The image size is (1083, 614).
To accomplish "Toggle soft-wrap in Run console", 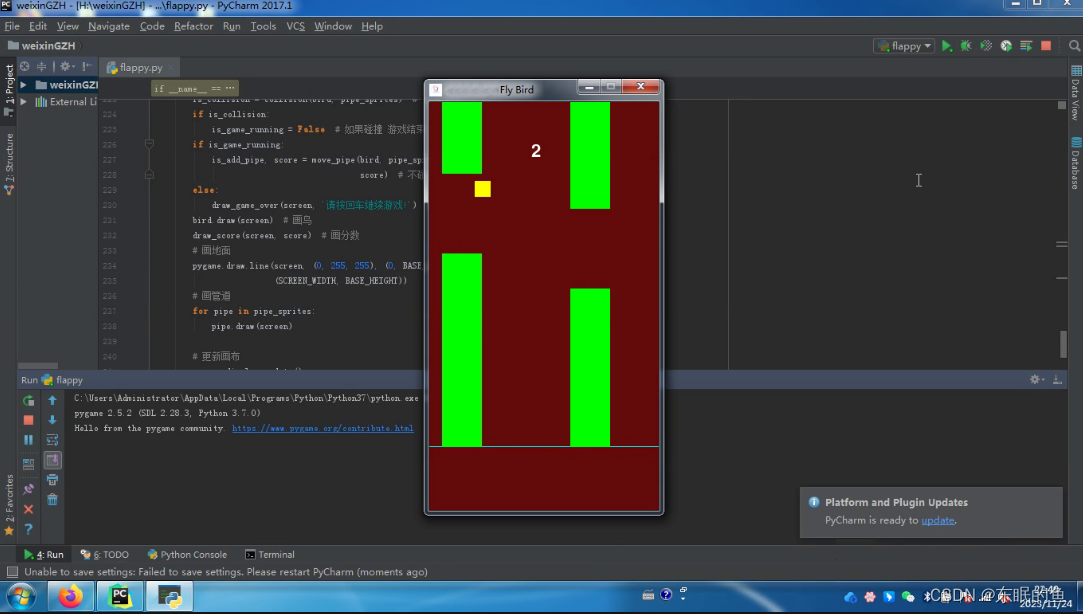I will (52, 440).
